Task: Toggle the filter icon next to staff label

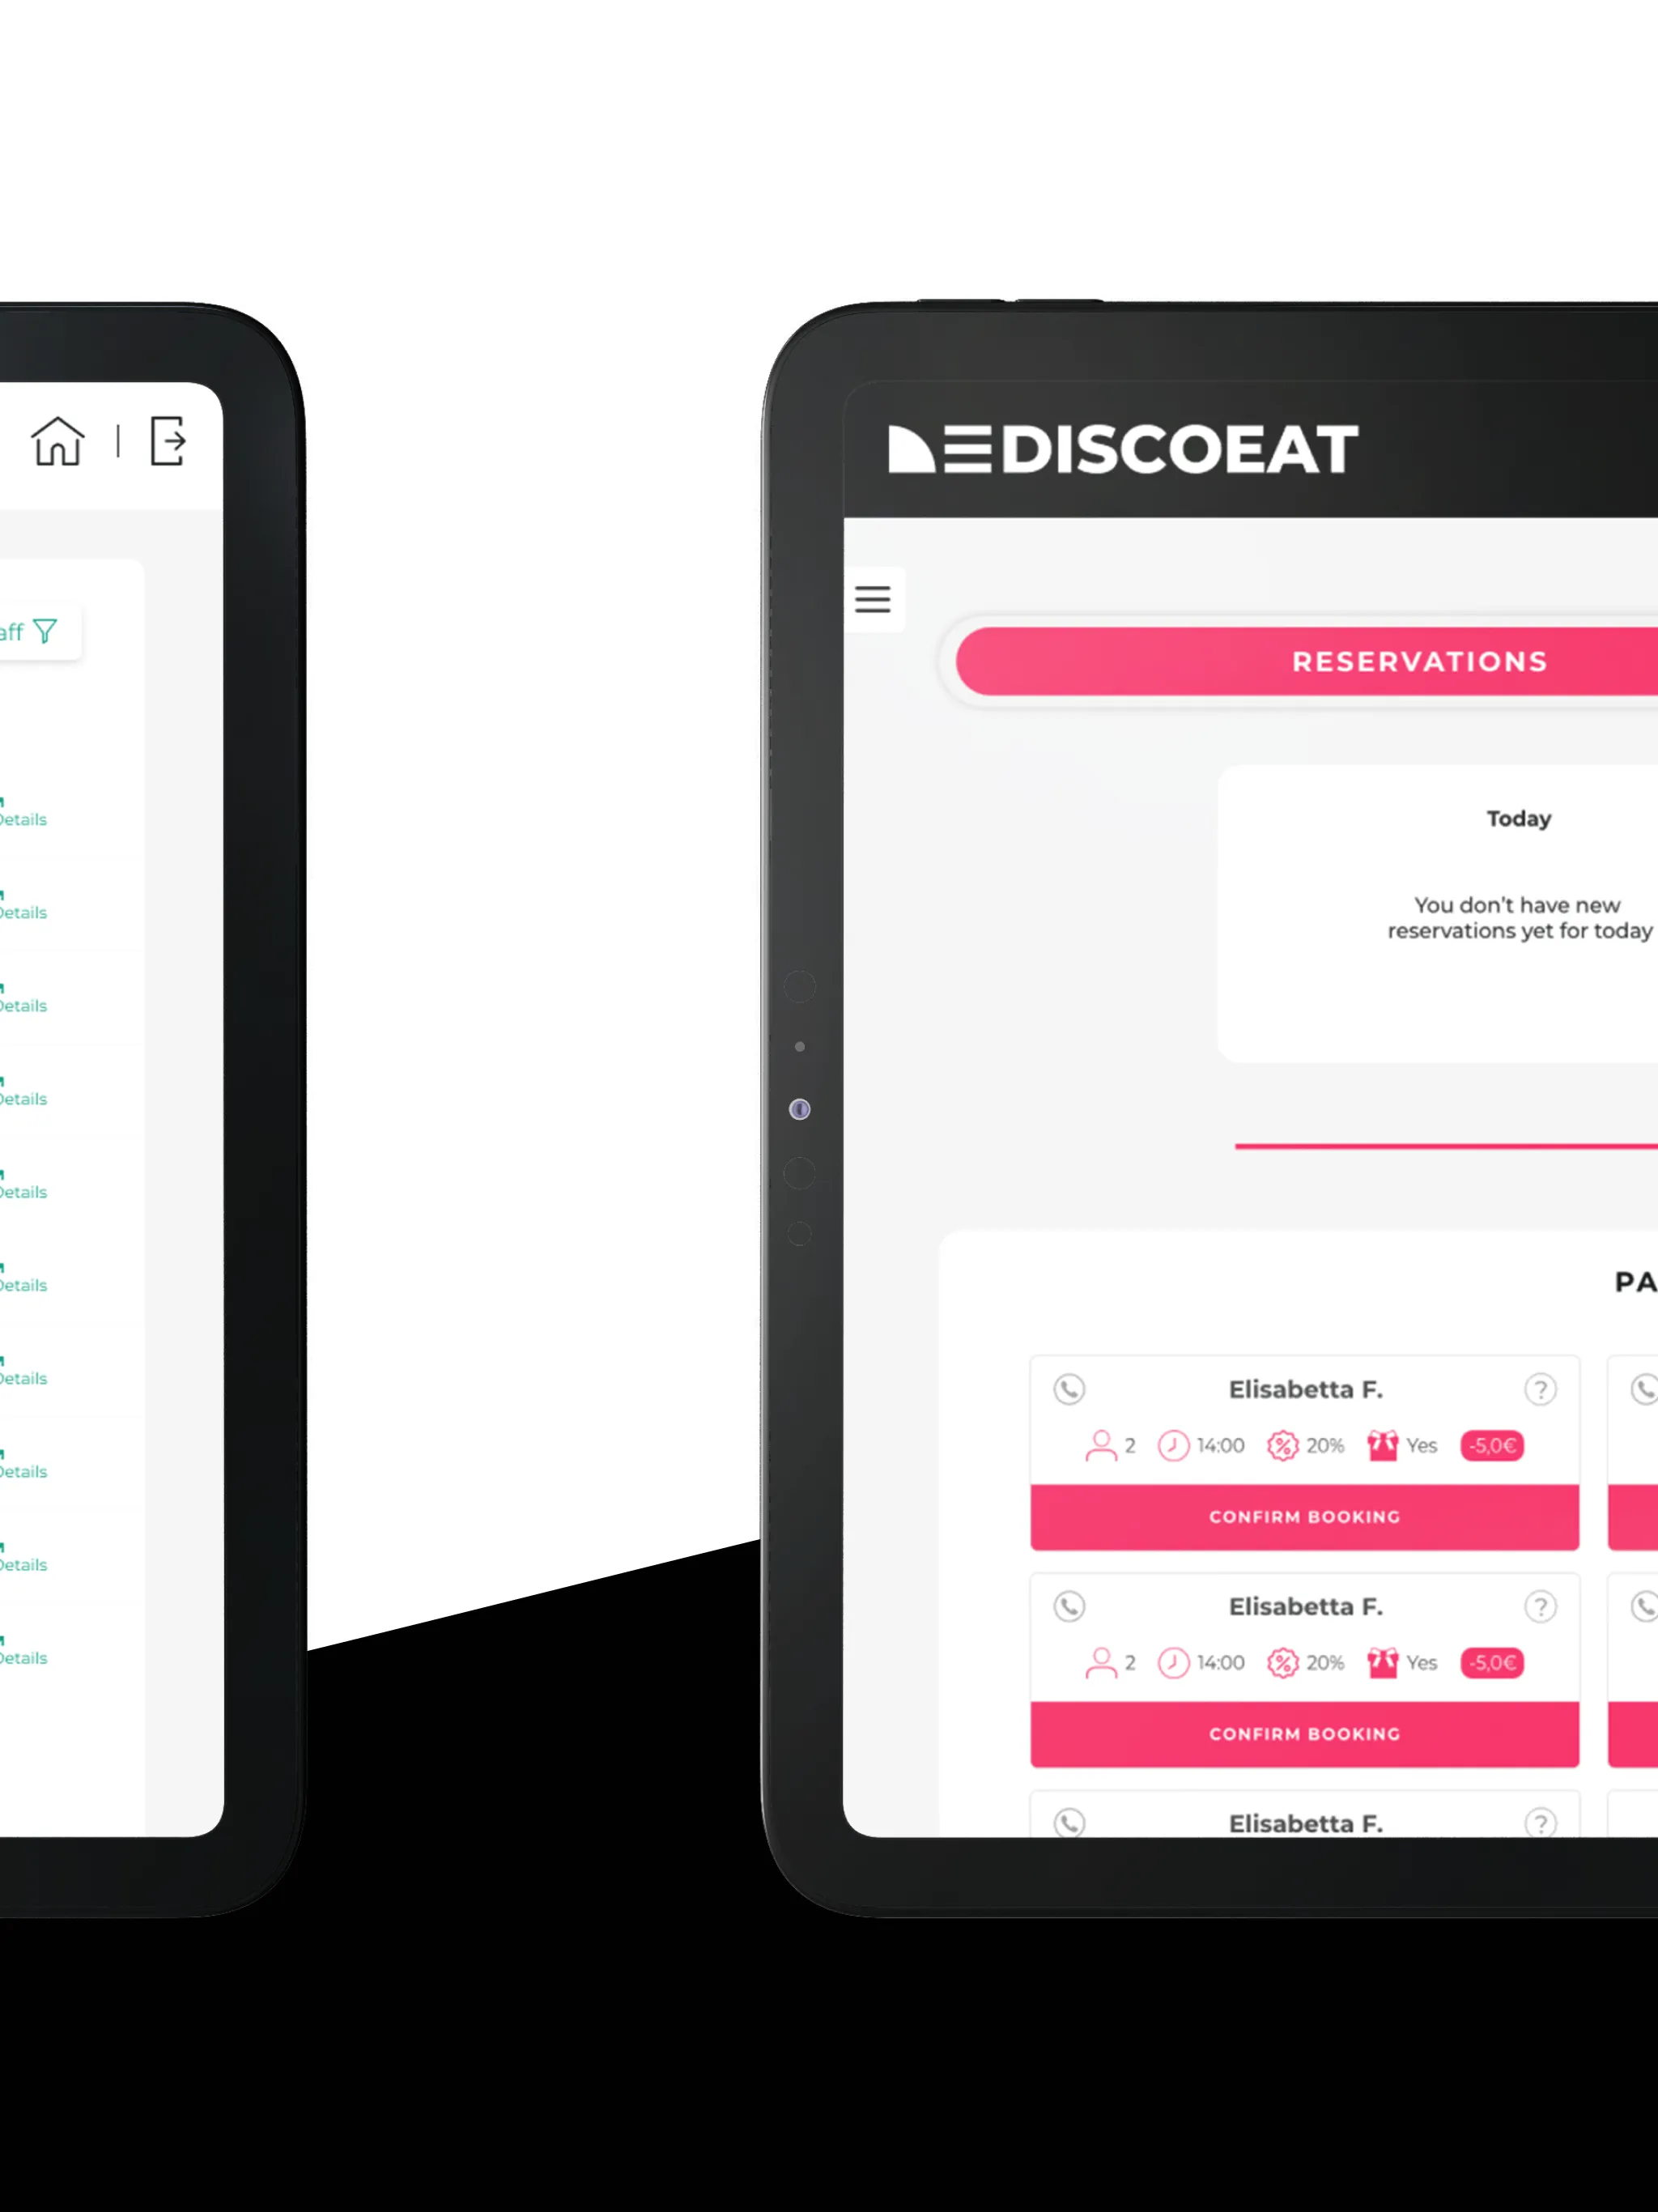Action: tap(47, 632)
